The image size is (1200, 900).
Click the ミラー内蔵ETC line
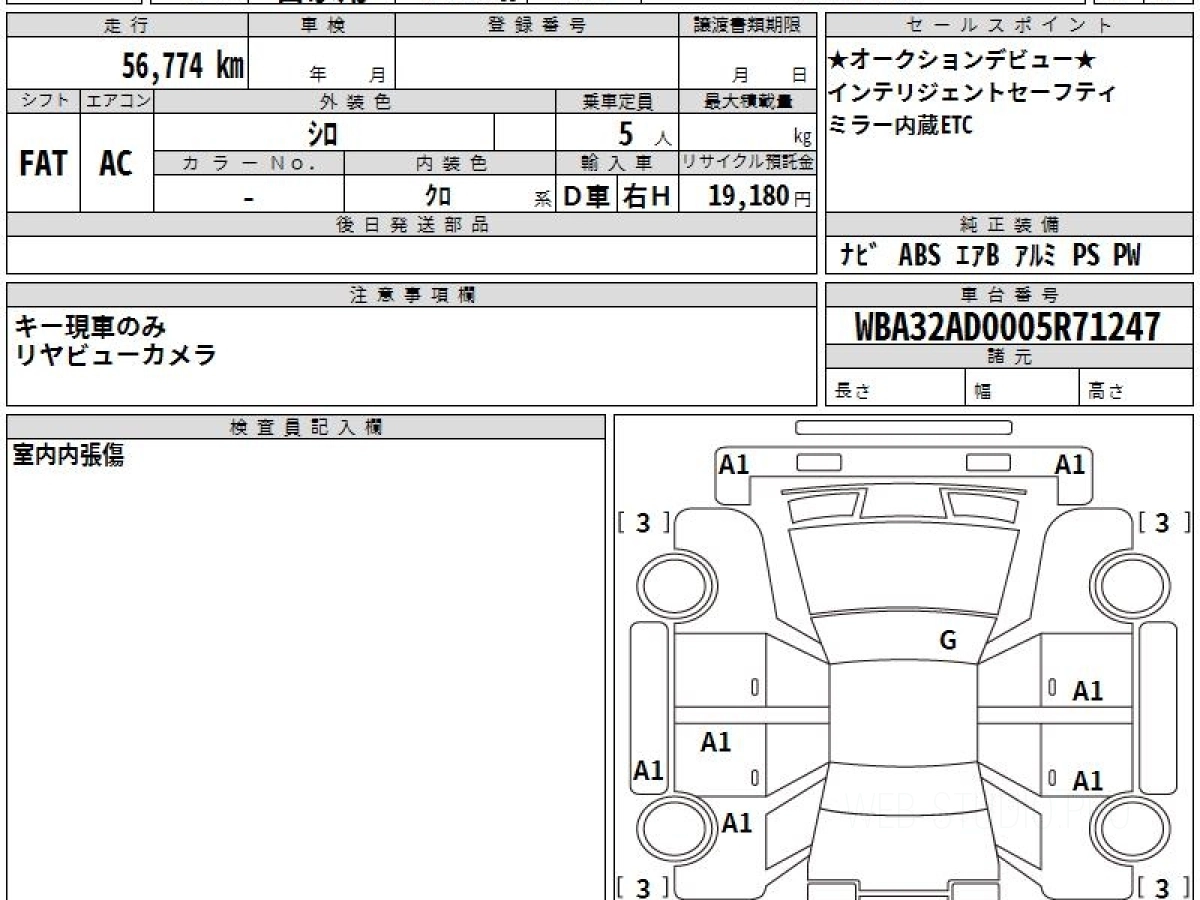point(901,125)
